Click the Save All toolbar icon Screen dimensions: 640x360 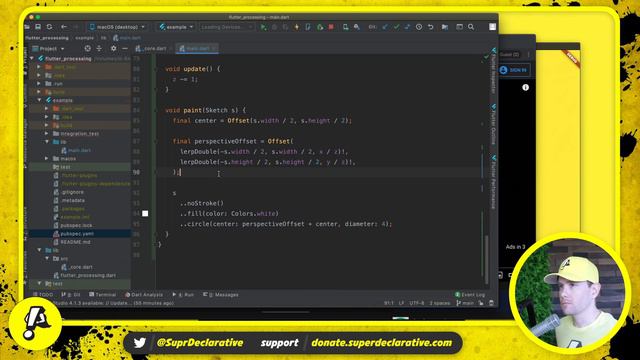(38, 27)
